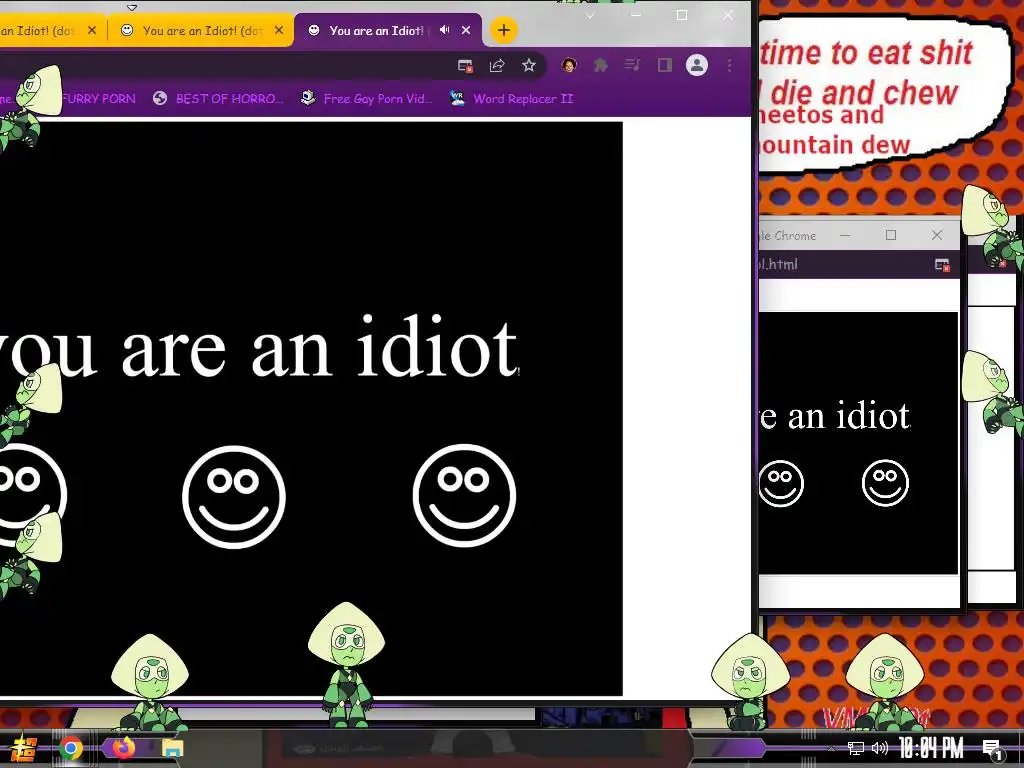Expand the tab search chevron in title bar
The width and height of the screenshot is (1024, 768).
tap(590, 15)
